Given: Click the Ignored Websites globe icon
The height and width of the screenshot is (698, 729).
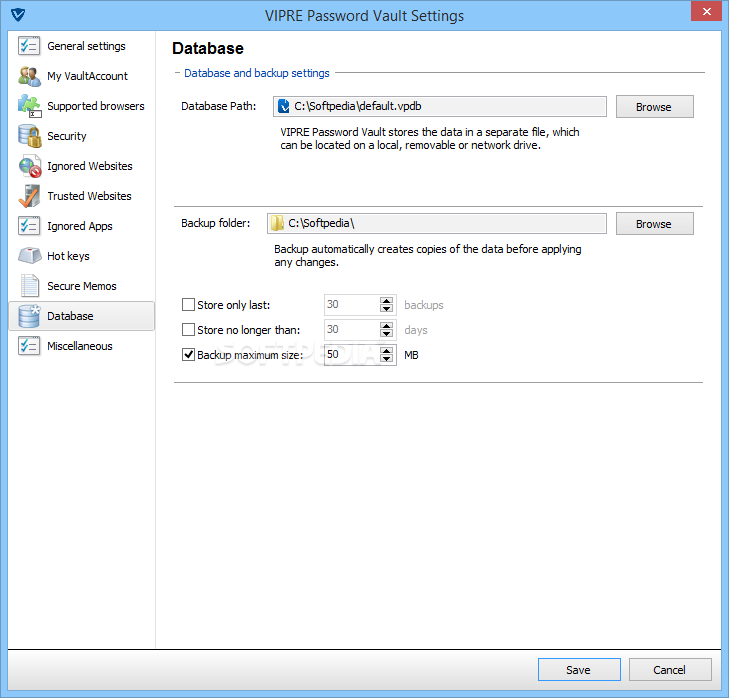Looking at the screenshot, I should pos(30,166).
